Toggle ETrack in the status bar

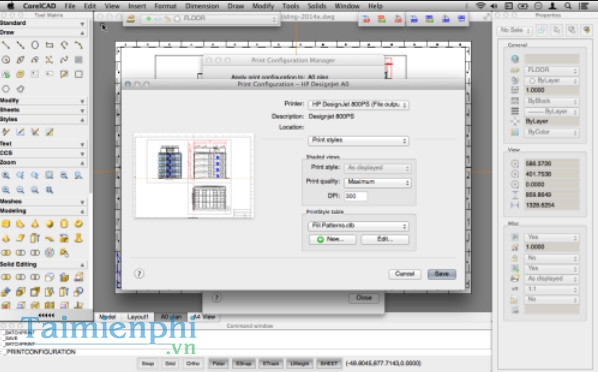point(271,363)
